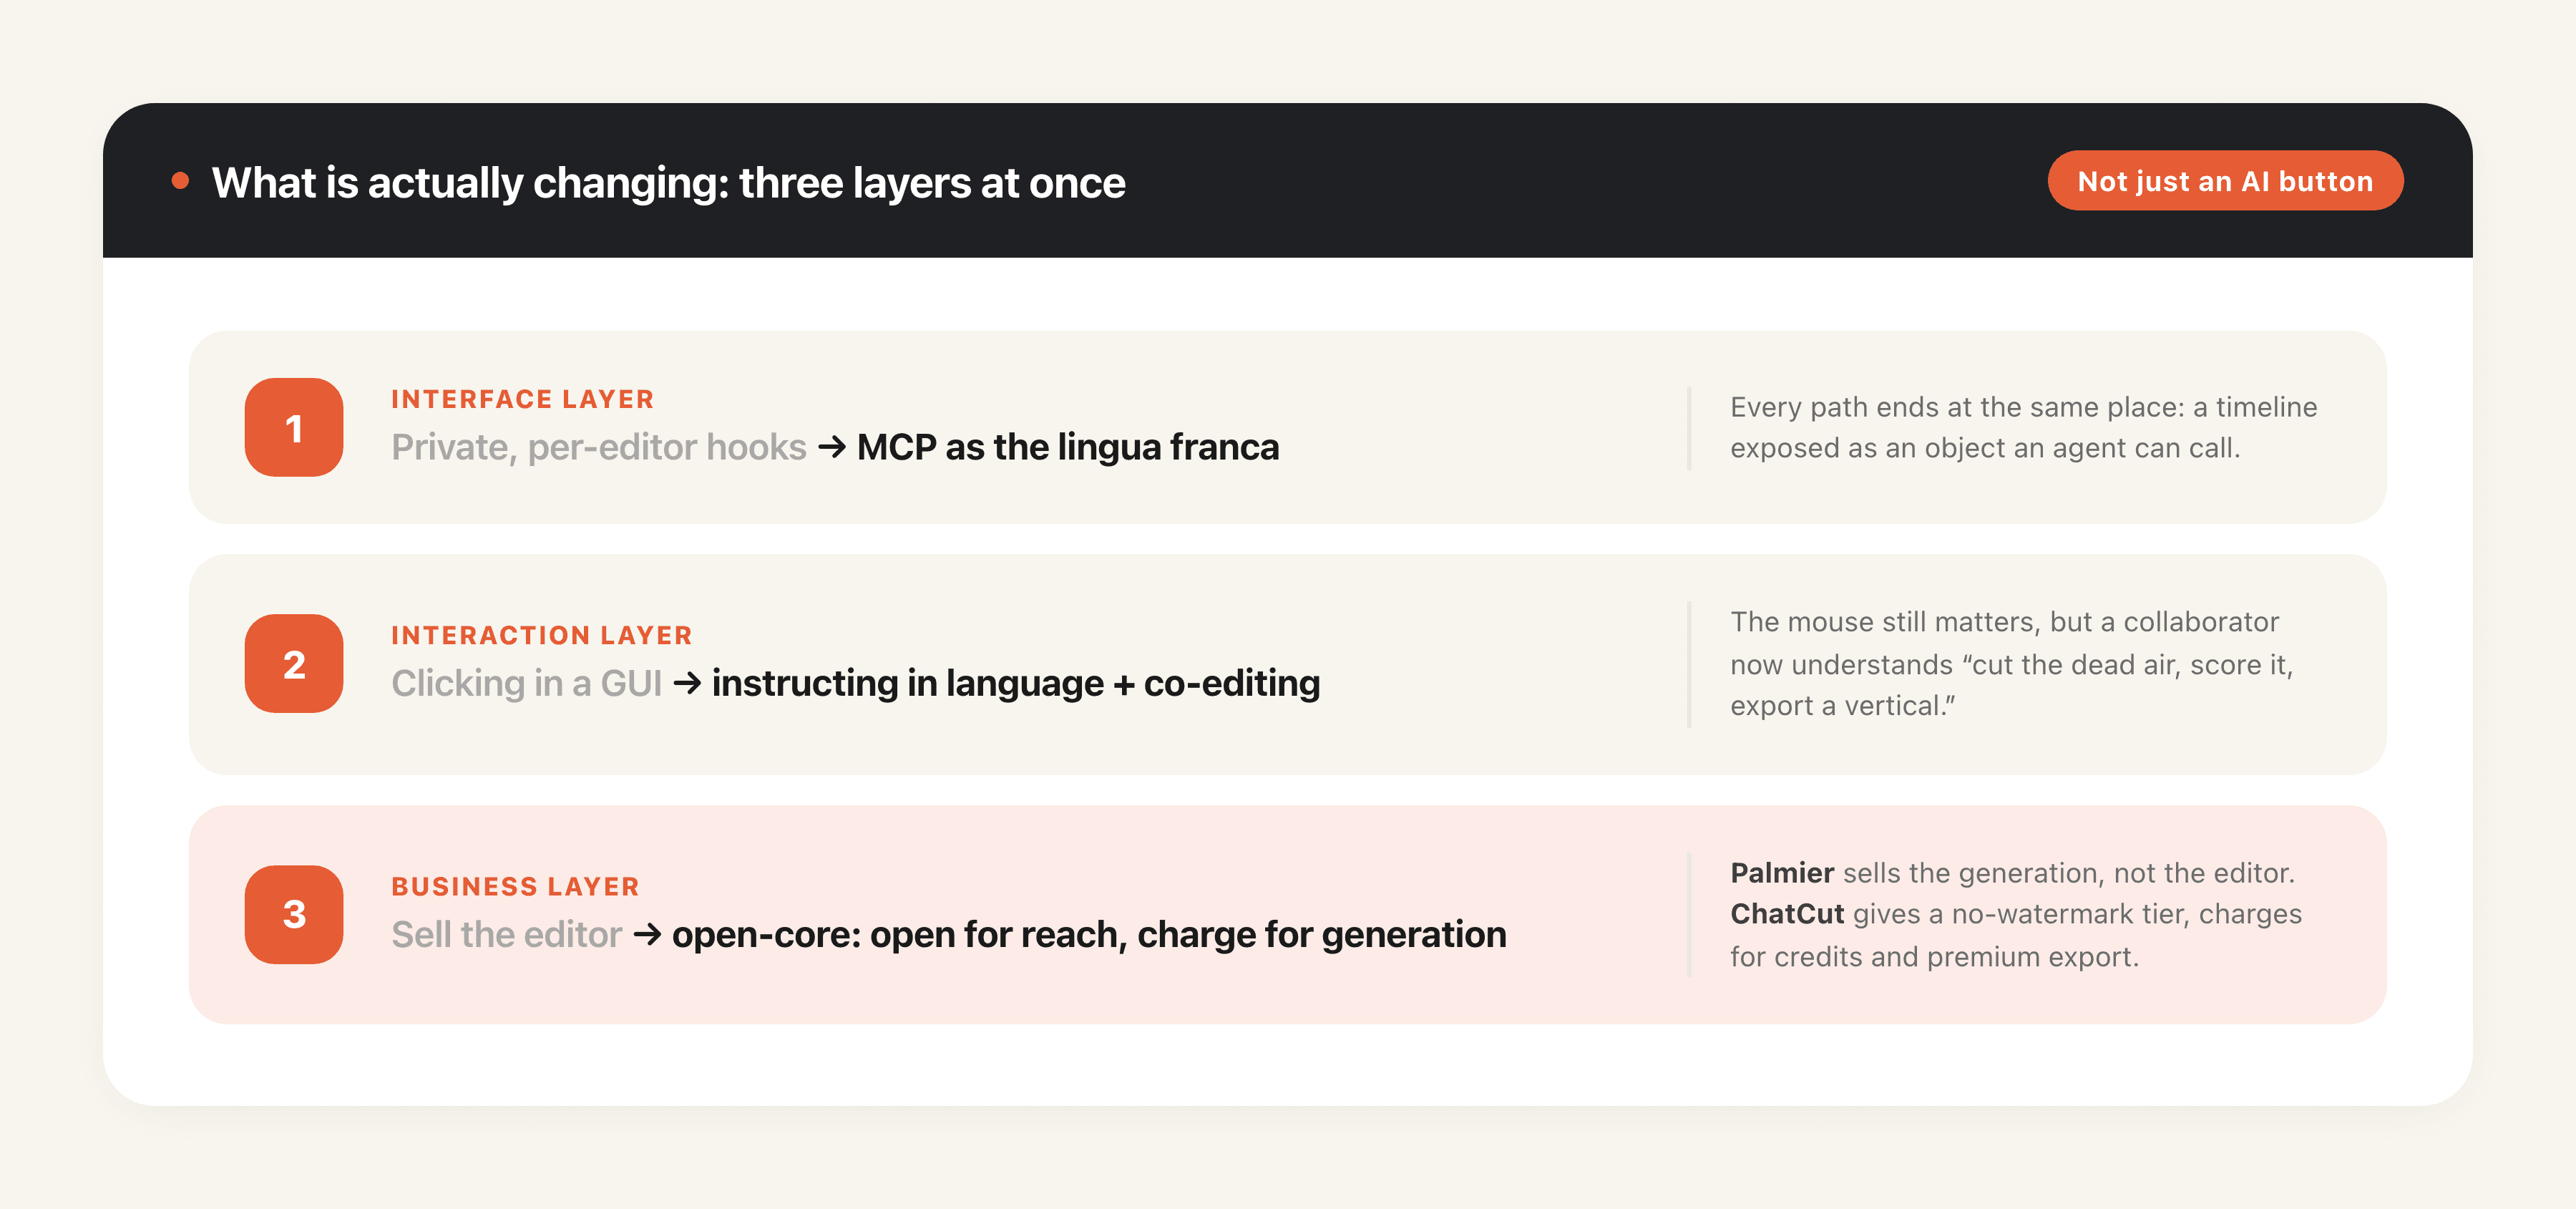Click the arrow after 'Clicking in a GUI'
The width and height of the screenshot is (2576, 1209).
[687, 683]
